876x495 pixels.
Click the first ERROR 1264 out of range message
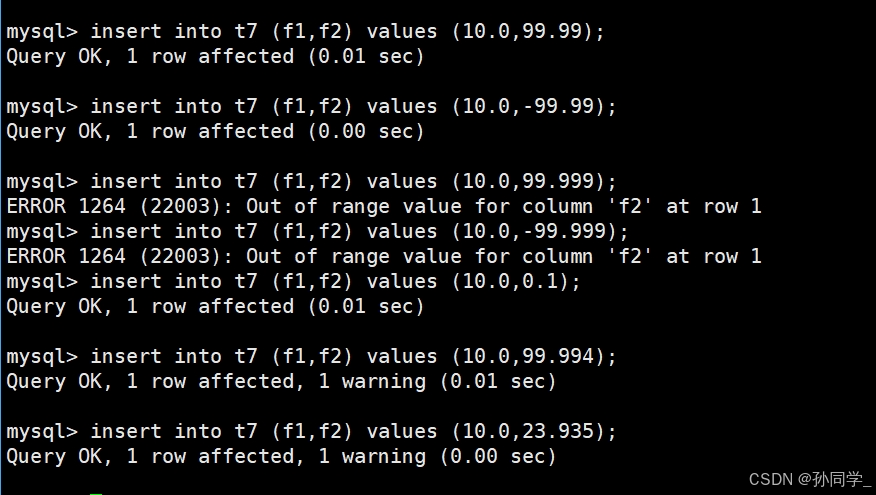[384, 206]
